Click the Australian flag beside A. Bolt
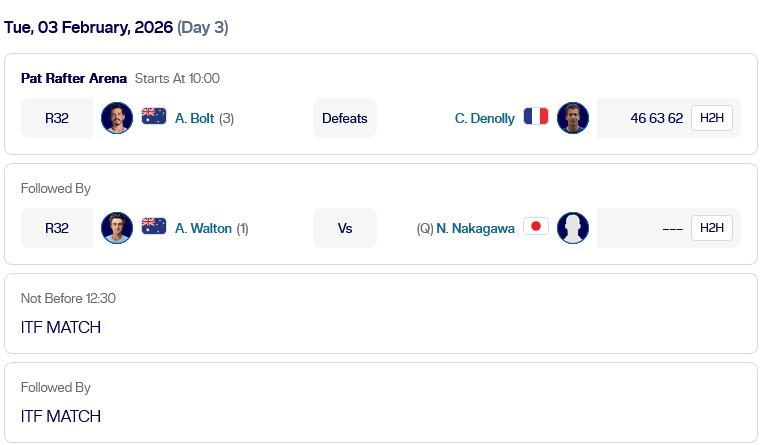 click(x=154, y=117)
